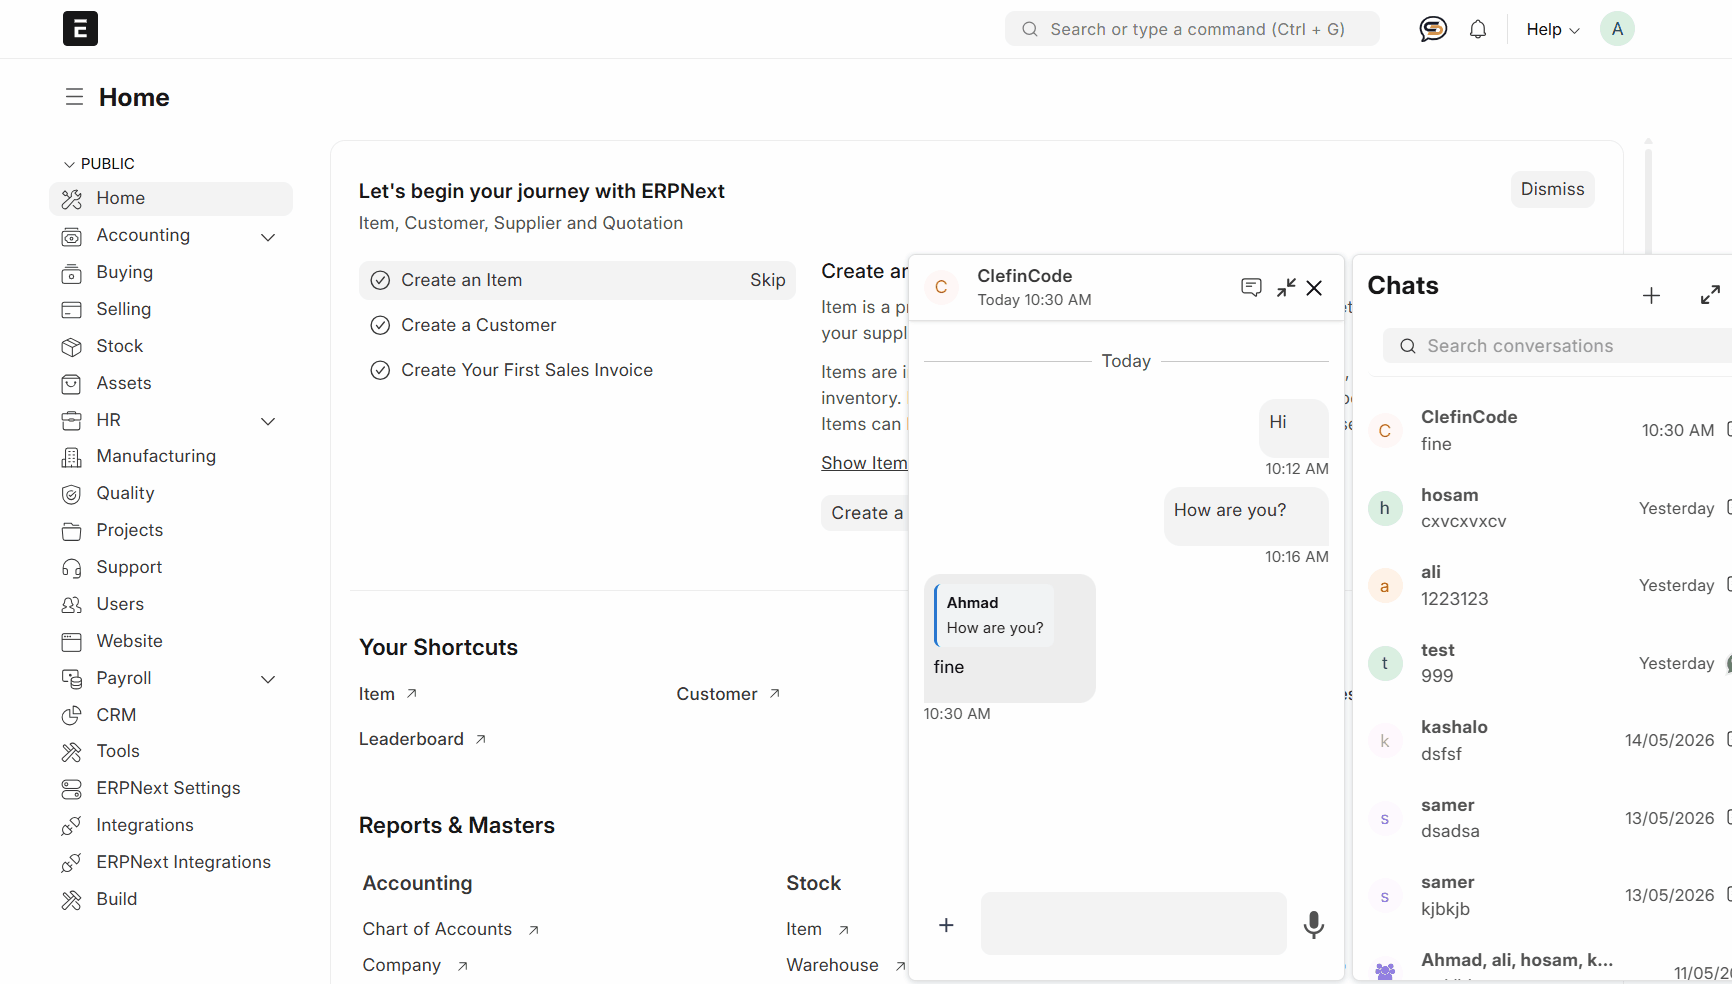Toggle the Create a Customer step check
Image resolution: width=1732 pixels, height=984 pixels.
pos(380,325)
